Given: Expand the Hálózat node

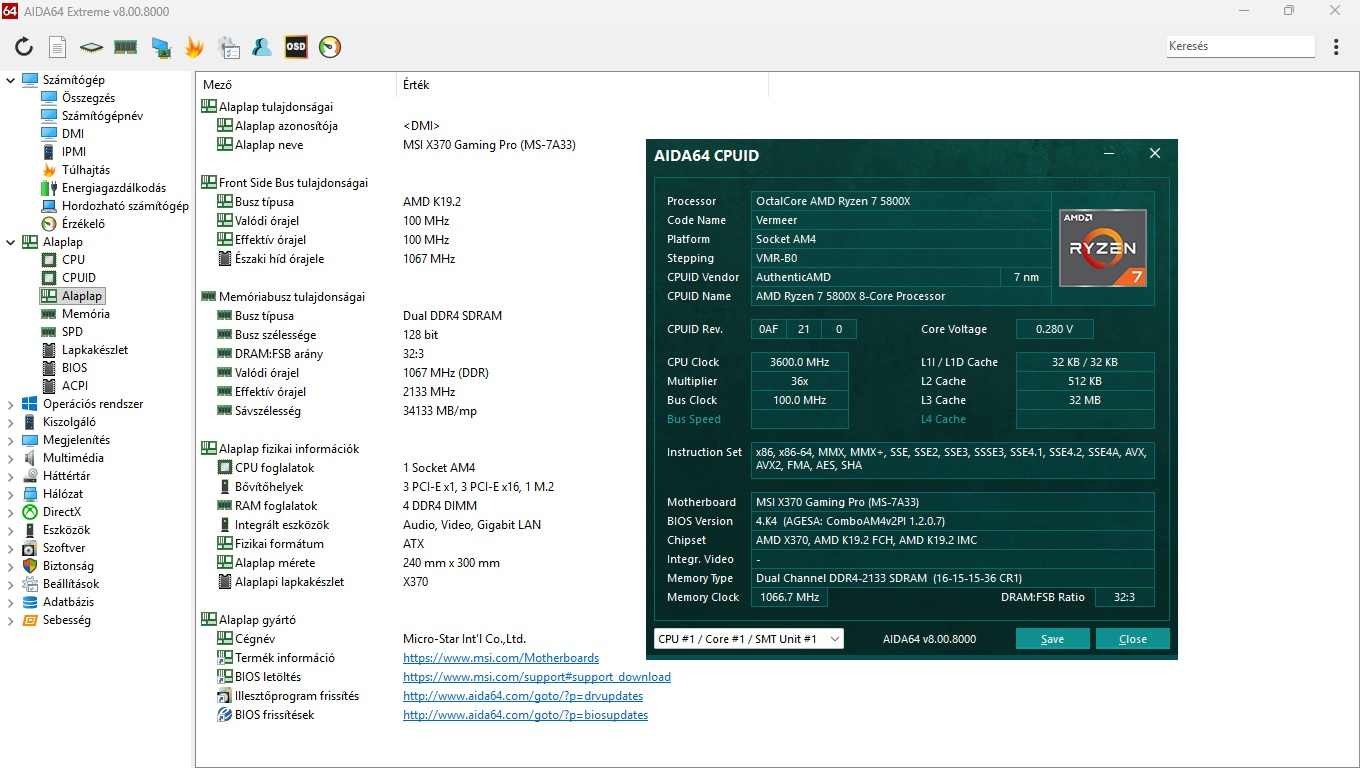Looking at the screenshot, I should [x=11, y=494].
